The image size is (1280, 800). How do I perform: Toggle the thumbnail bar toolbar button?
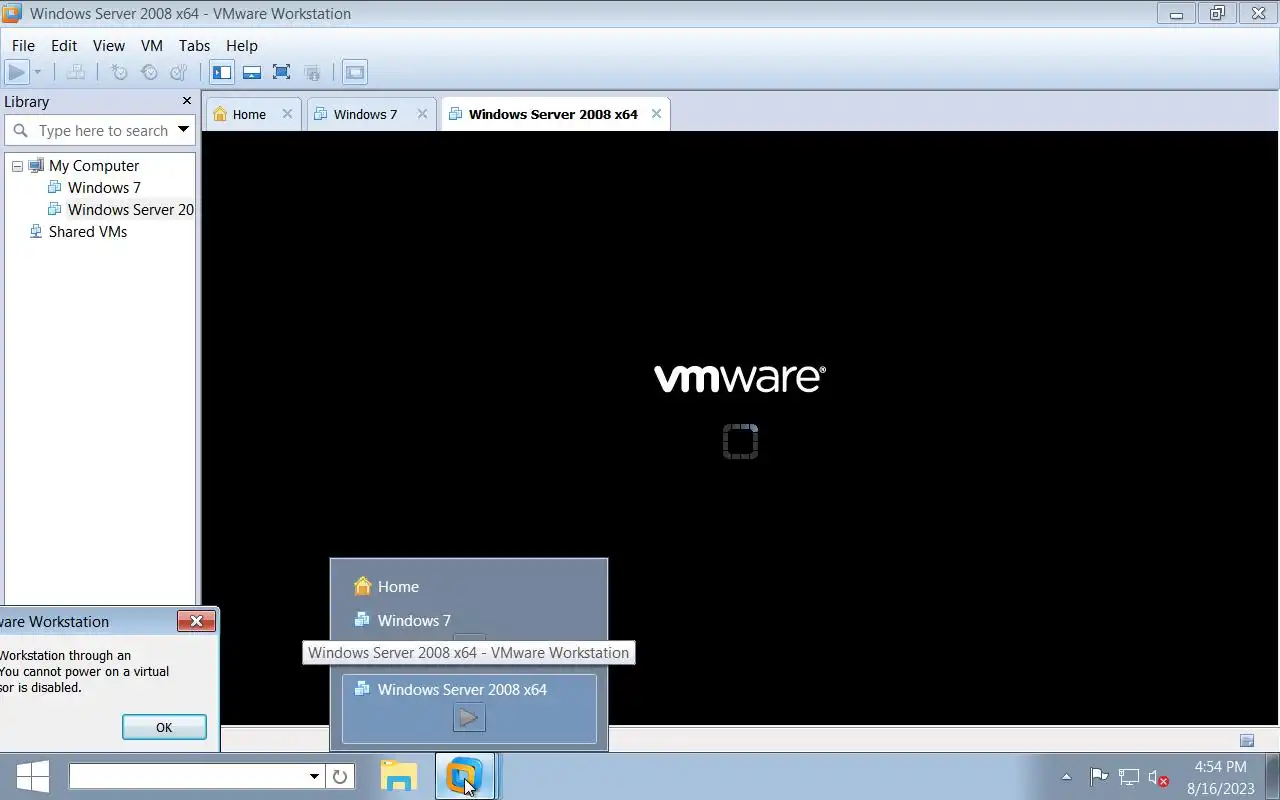(252, 72)
